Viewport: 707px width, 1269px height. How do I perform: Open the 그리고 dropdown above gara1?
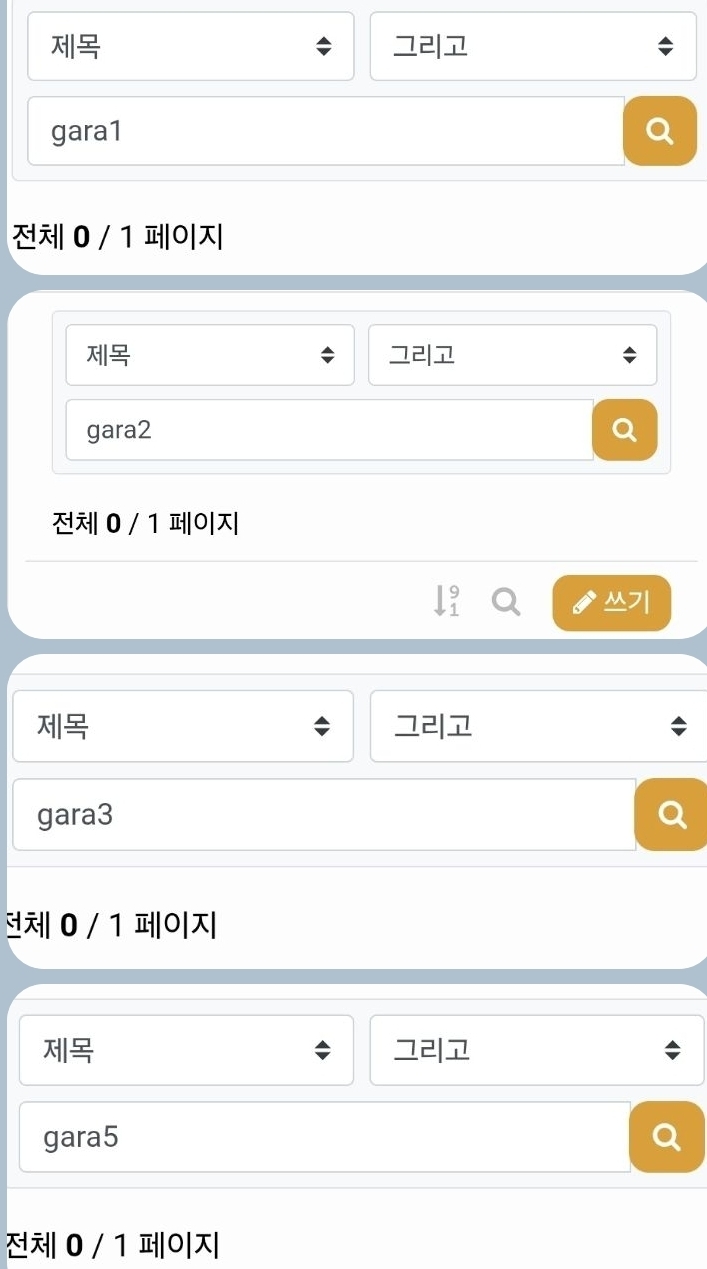(x=532, y=46)
